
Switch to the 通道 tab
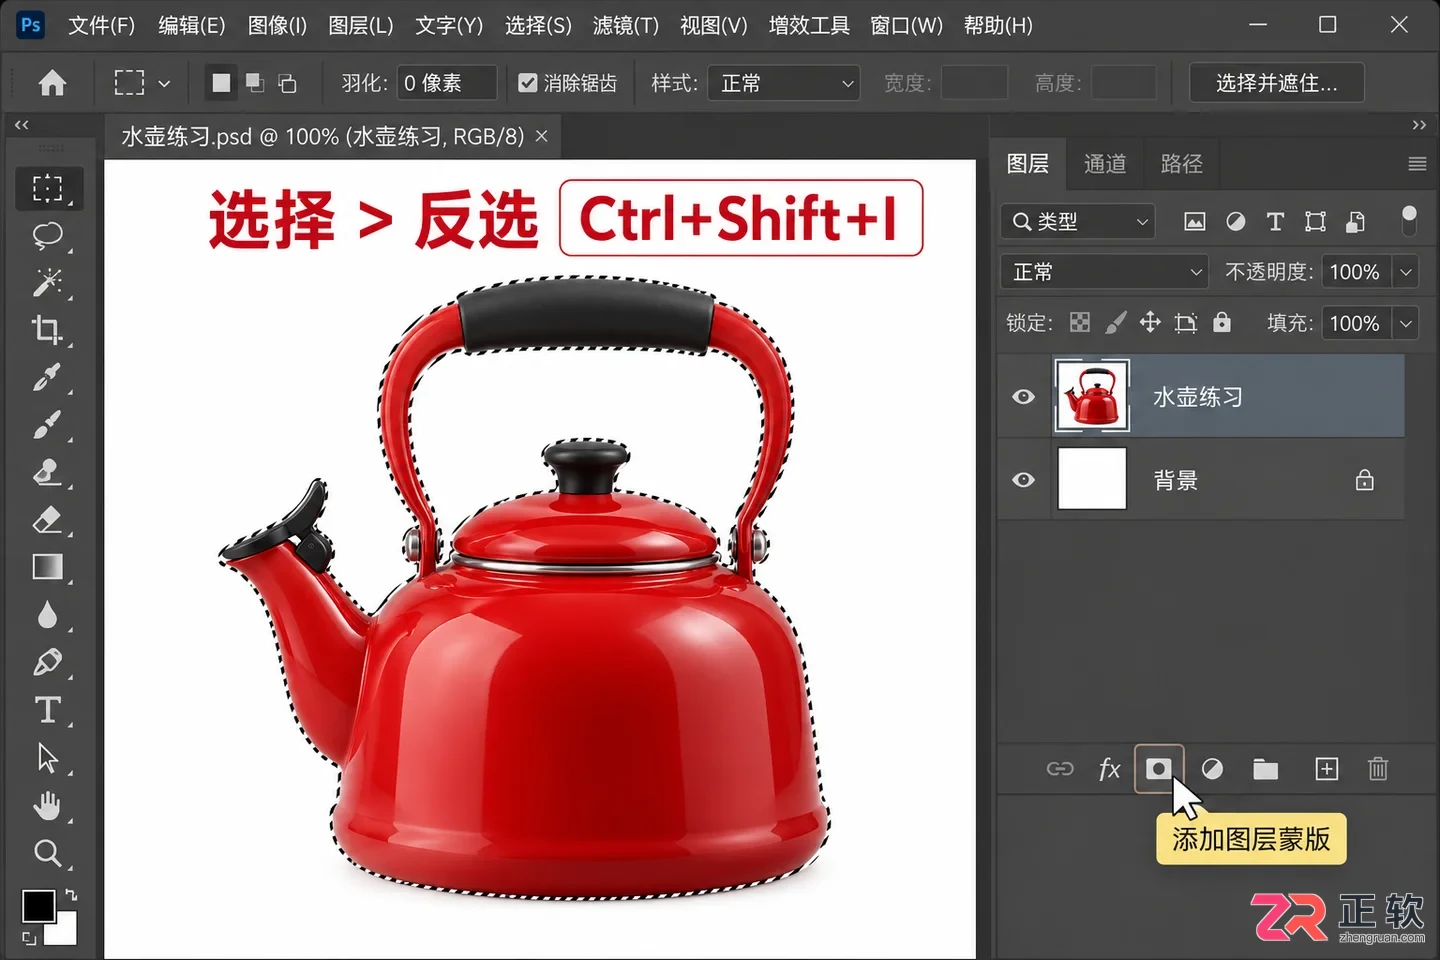[1105, 164]
